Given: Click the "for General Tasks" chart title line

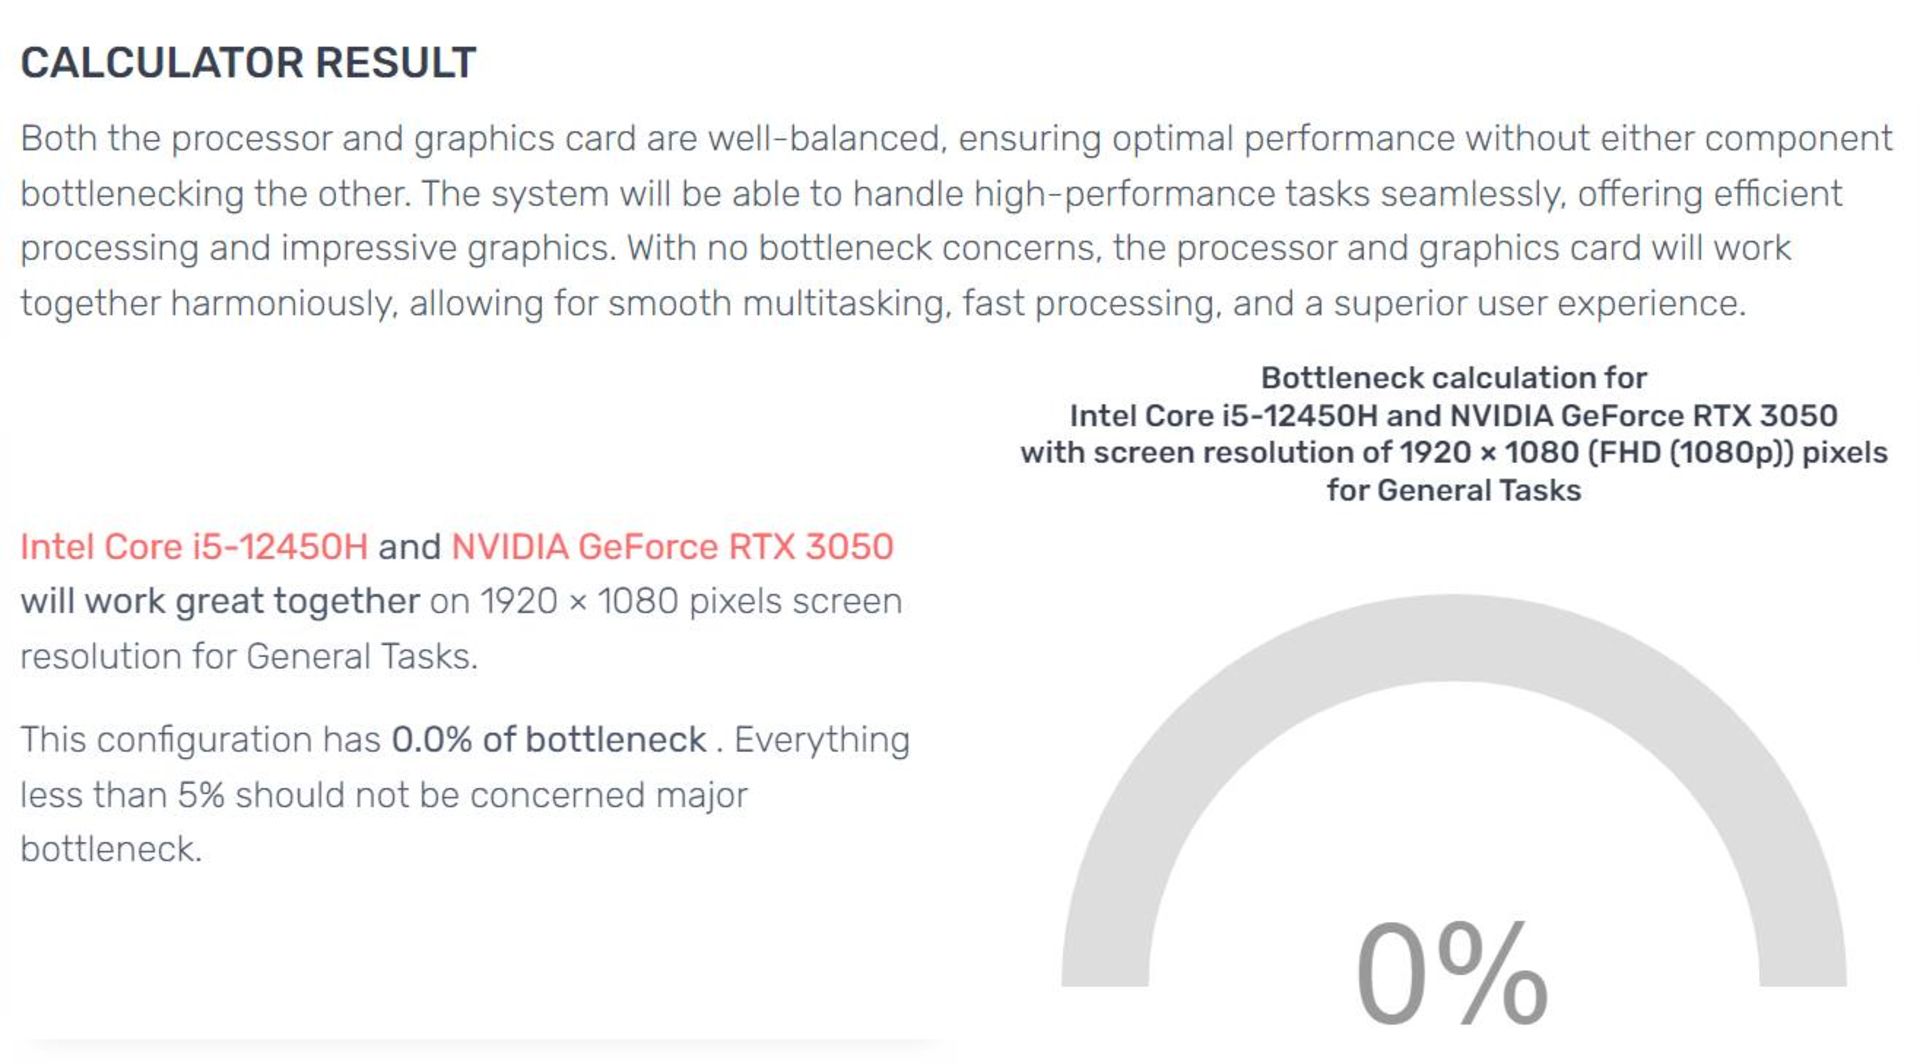Looking at the screenshot, I should pos(1453,490).
